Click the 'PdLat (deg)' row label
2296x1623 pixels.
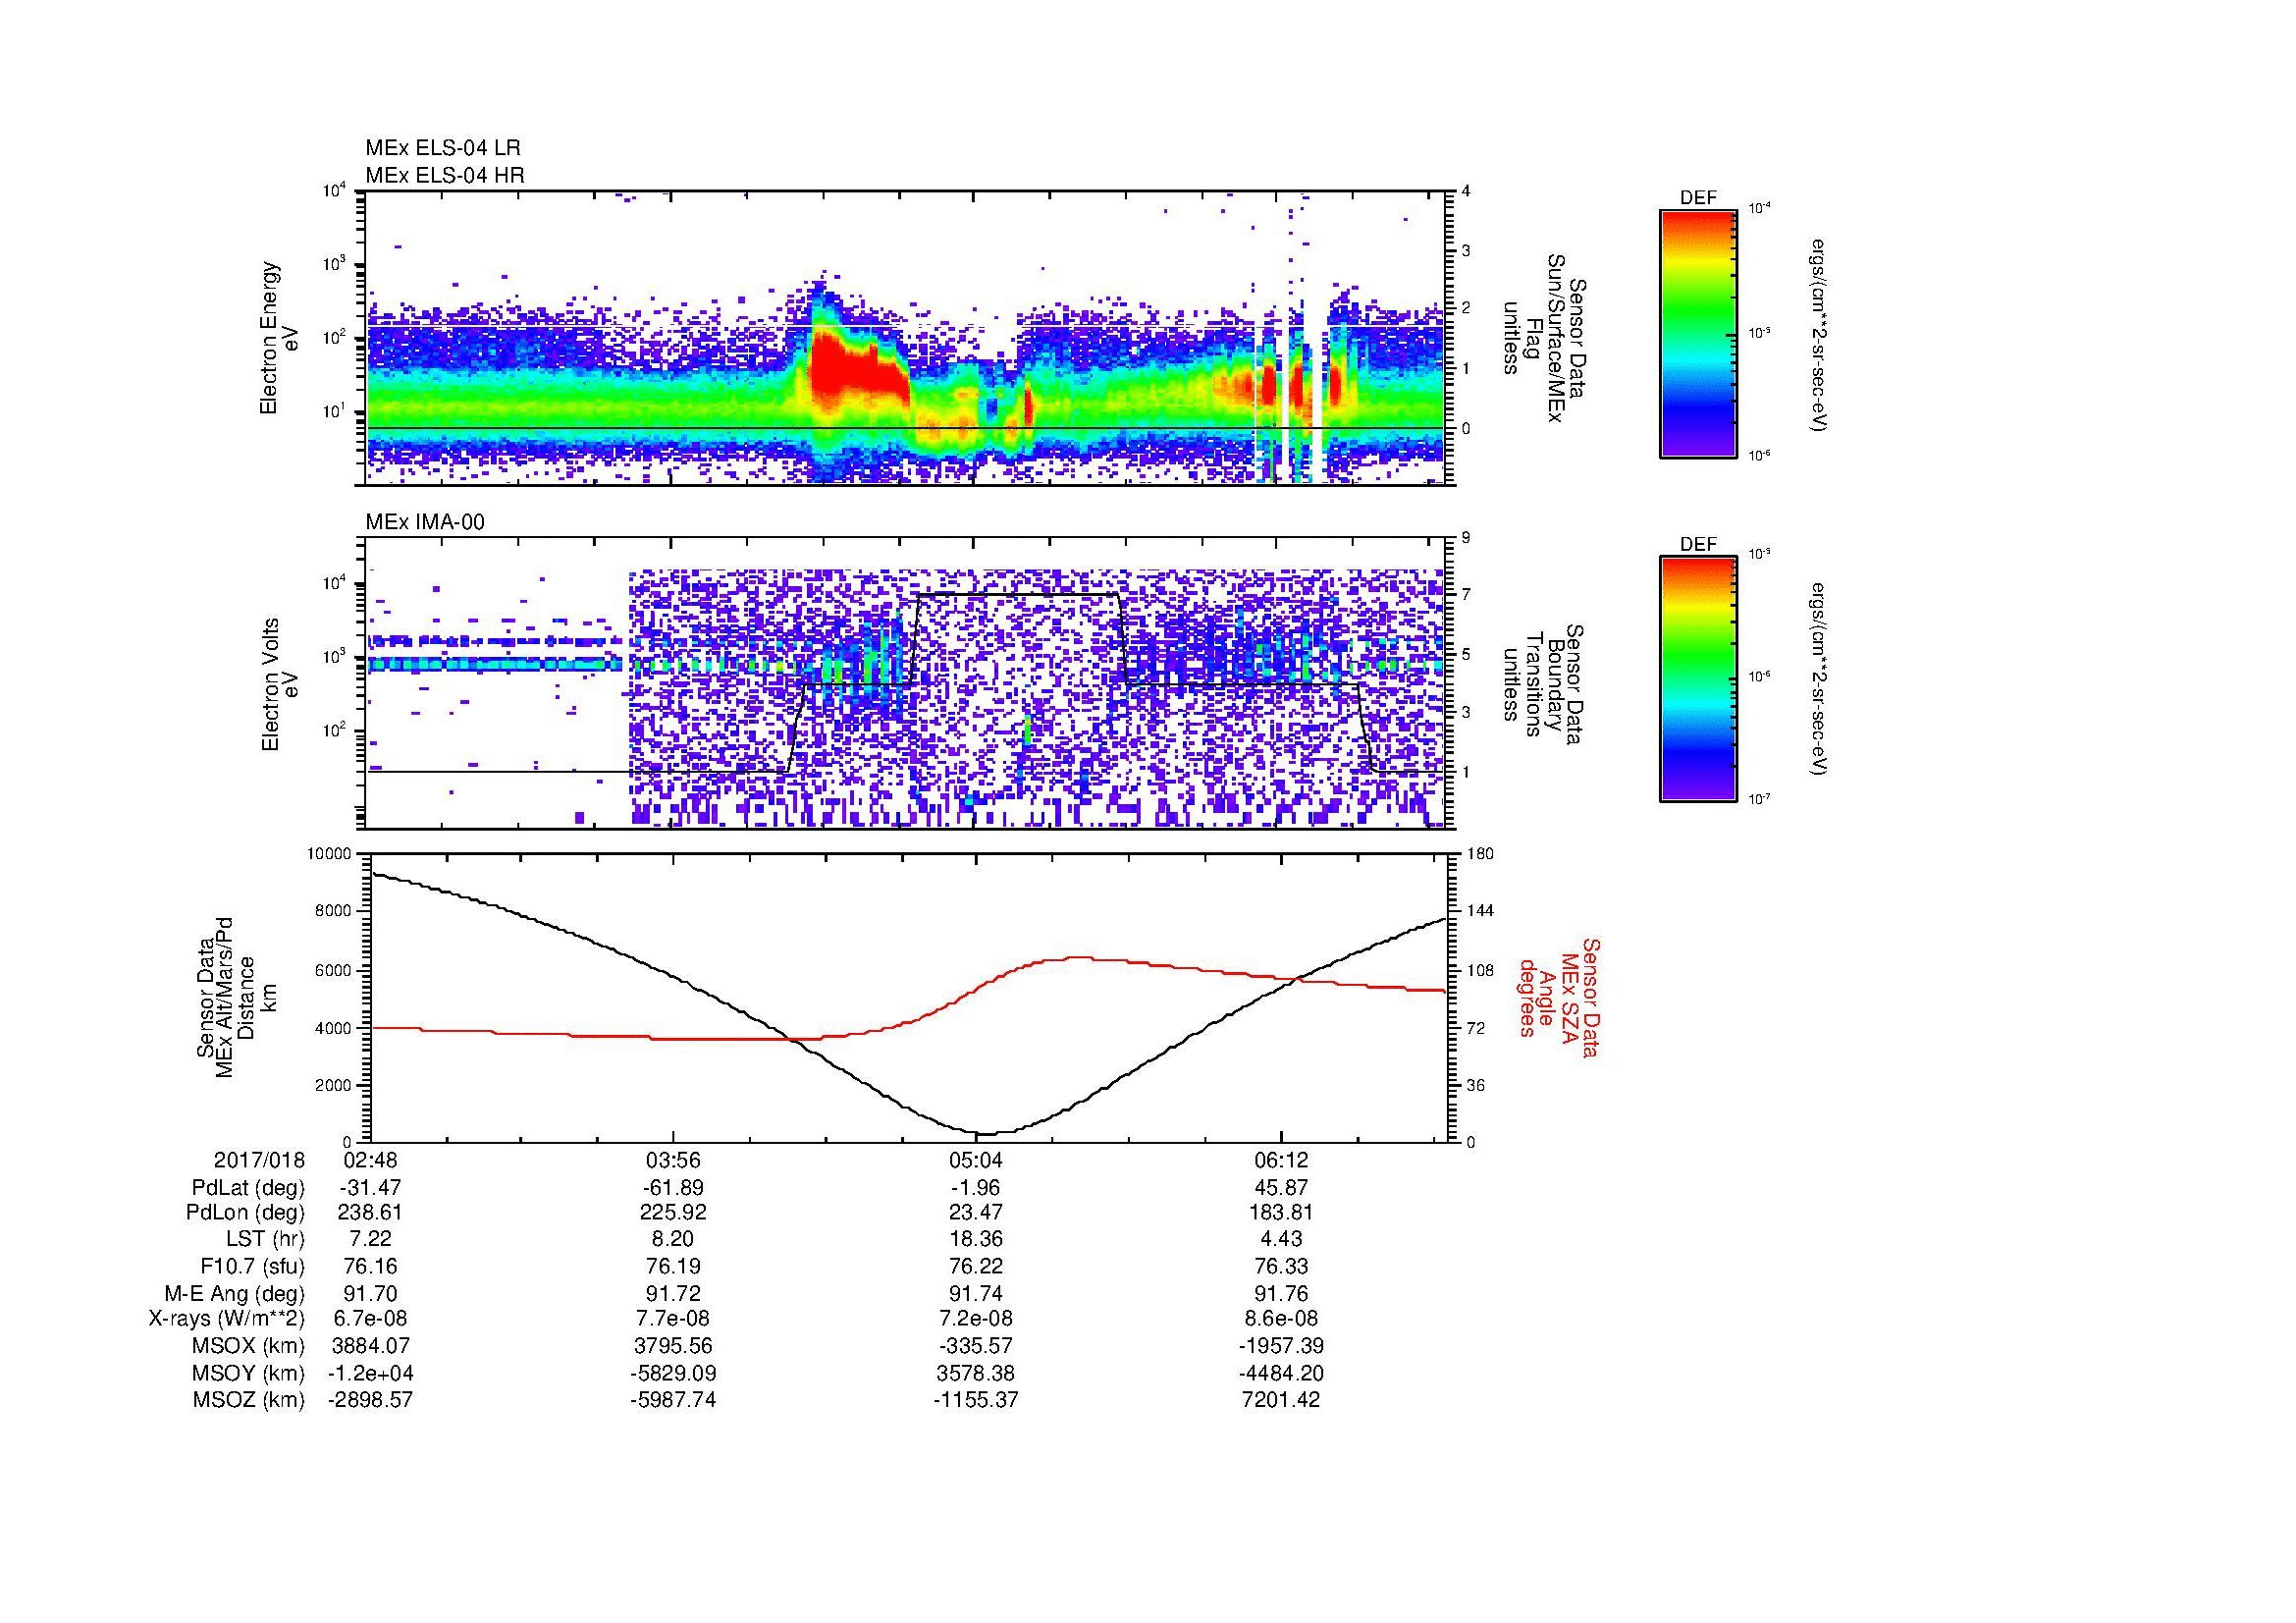[248, 1188]
